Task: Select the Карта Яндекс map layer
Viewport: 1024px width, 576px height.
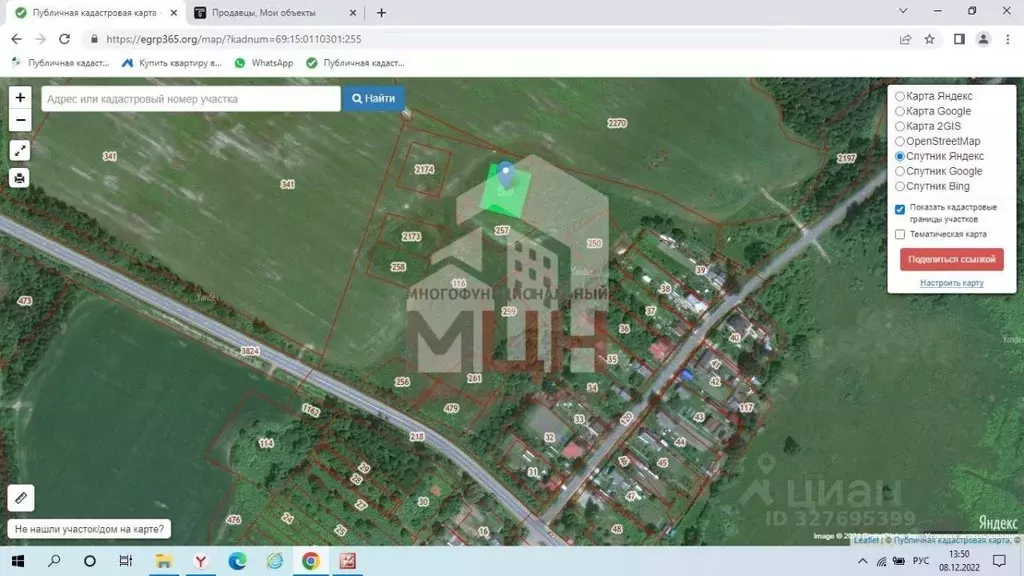Action: [x=900, y=97]
